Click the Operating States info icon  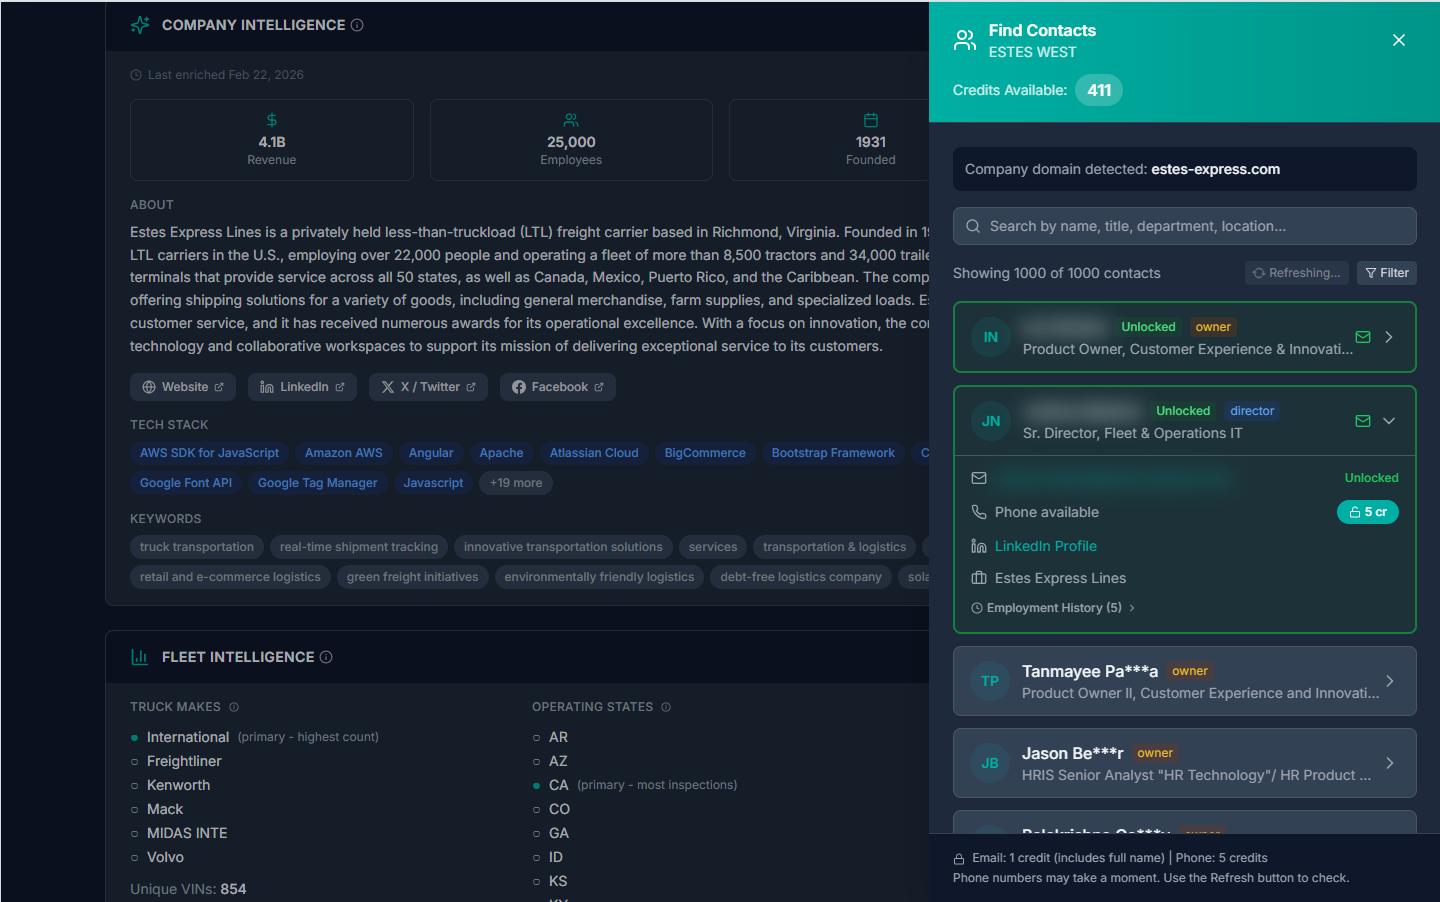666,707
